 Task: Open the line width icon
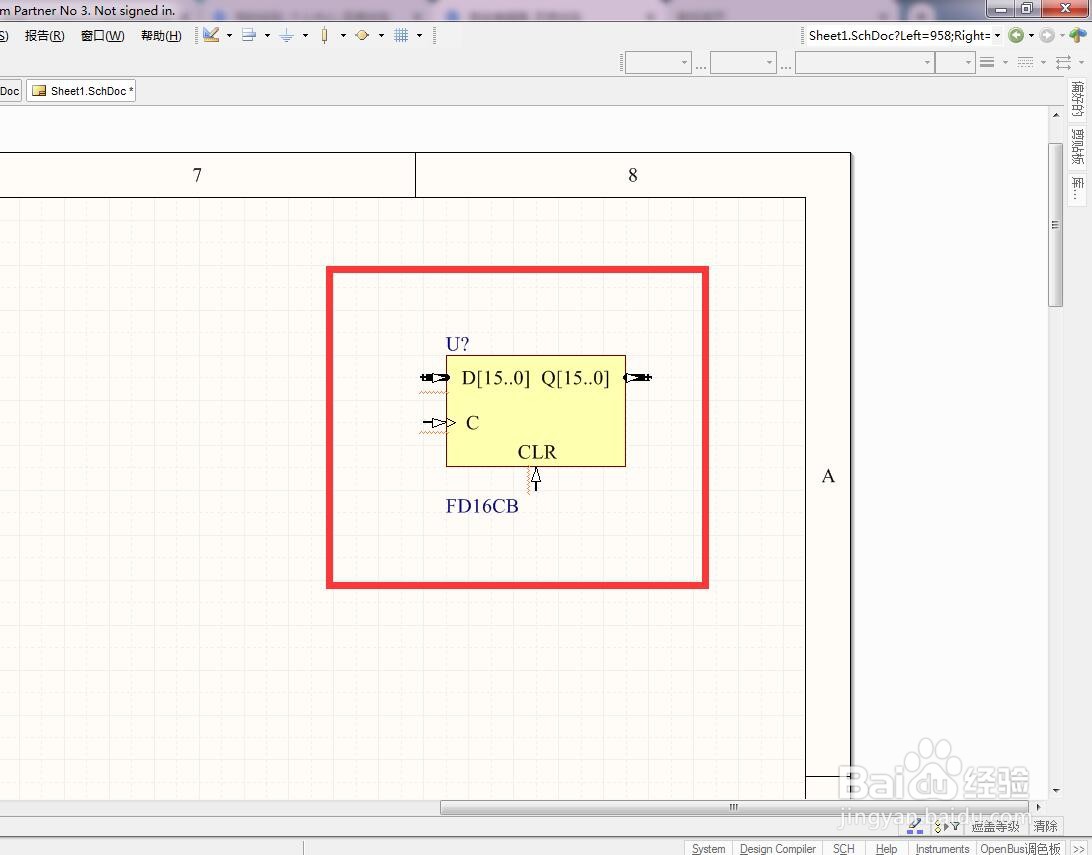(x=987, y=63)
